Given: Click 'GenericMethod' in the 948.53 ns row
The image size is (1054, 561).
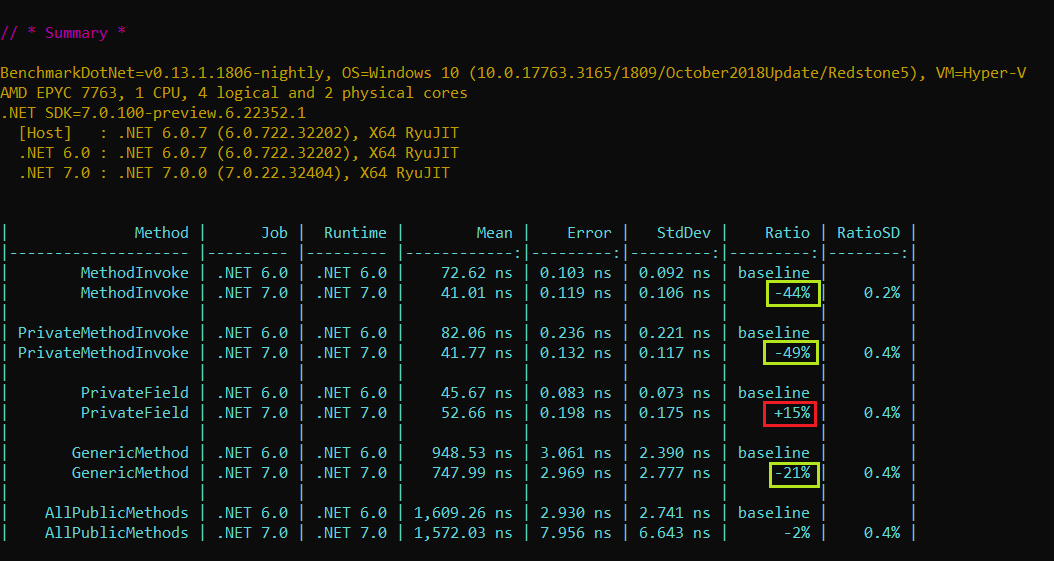Looking at the screenshot, I should pos(130,453).
